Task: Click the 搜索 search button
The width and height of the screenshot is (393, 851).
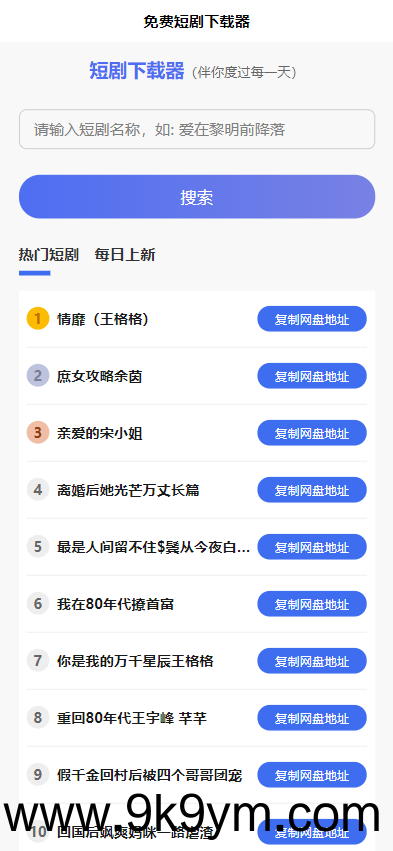Action: pyautogui.click(x=197, y=197)
